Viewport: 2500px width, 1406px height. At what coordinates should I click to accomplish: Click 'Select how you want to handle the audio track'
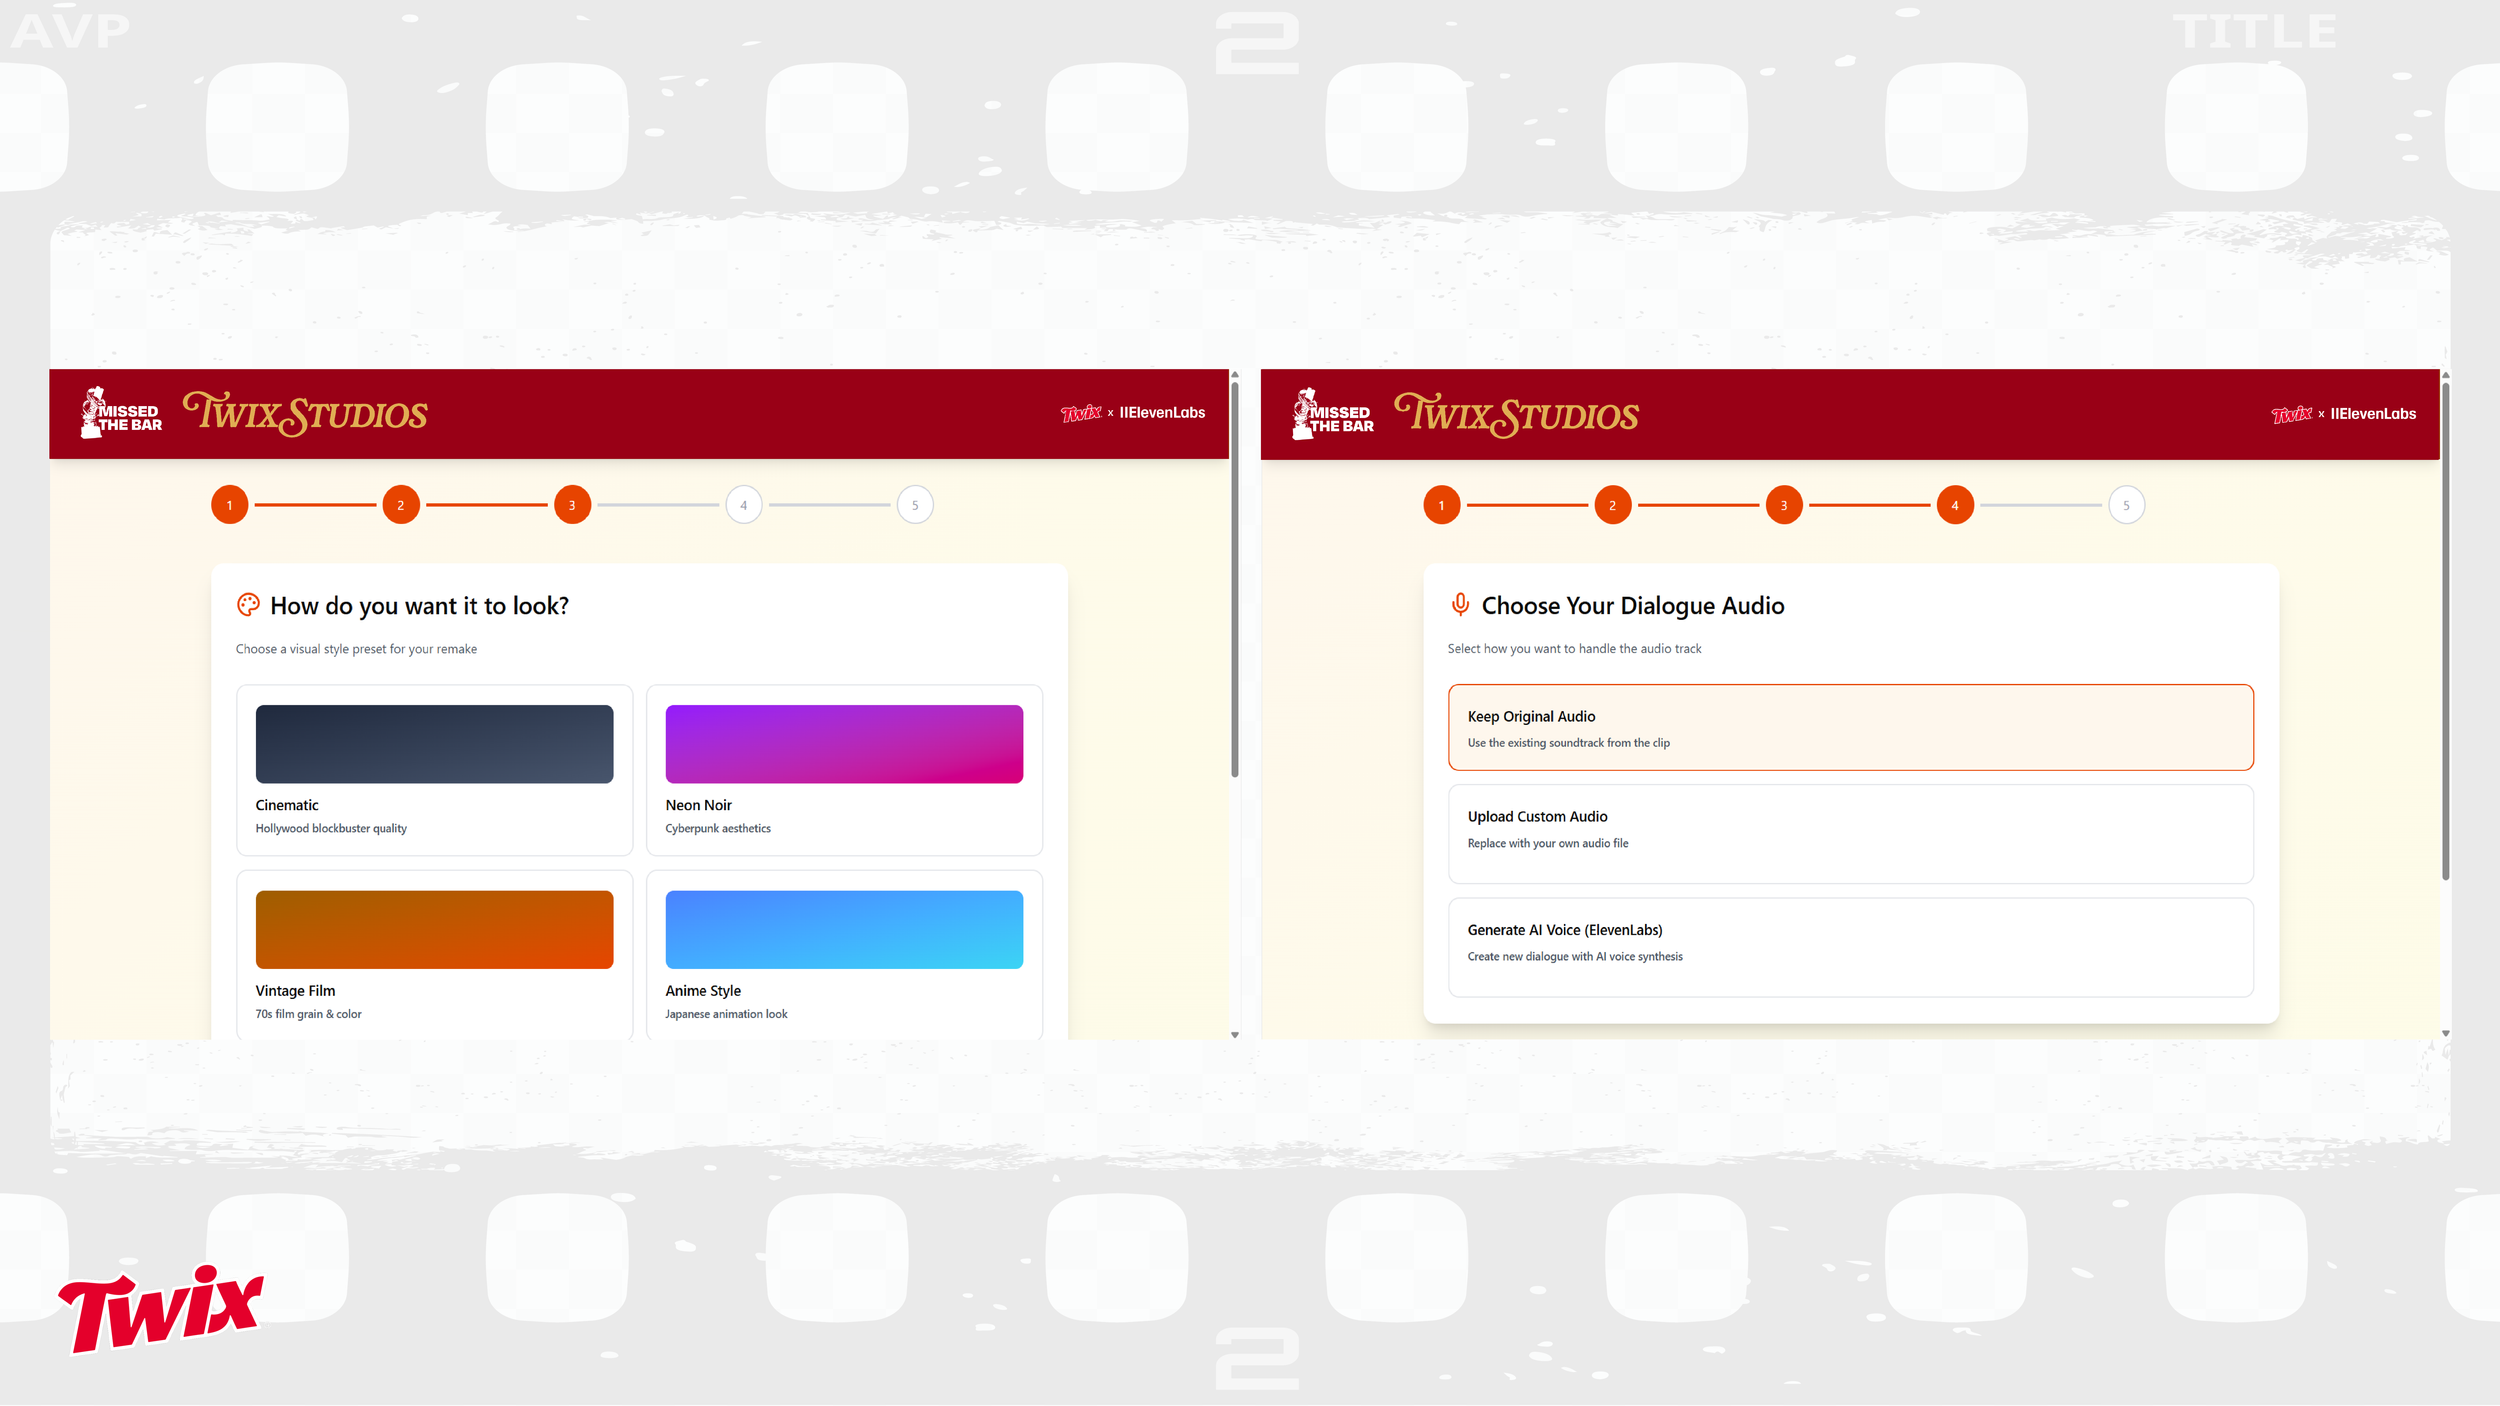point(1574,648)
